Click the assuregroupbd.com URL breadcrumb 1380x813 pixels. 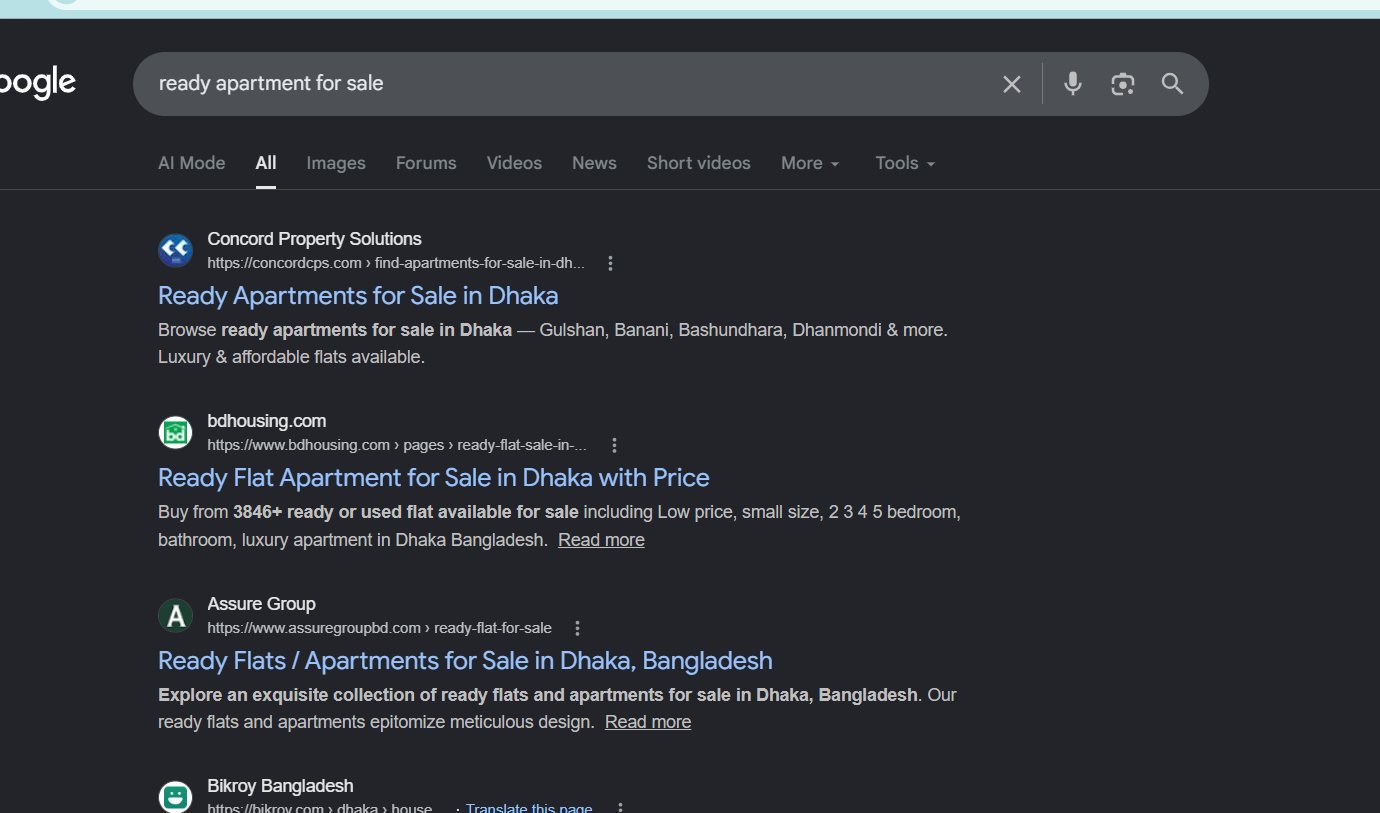[x=379, y=628]
